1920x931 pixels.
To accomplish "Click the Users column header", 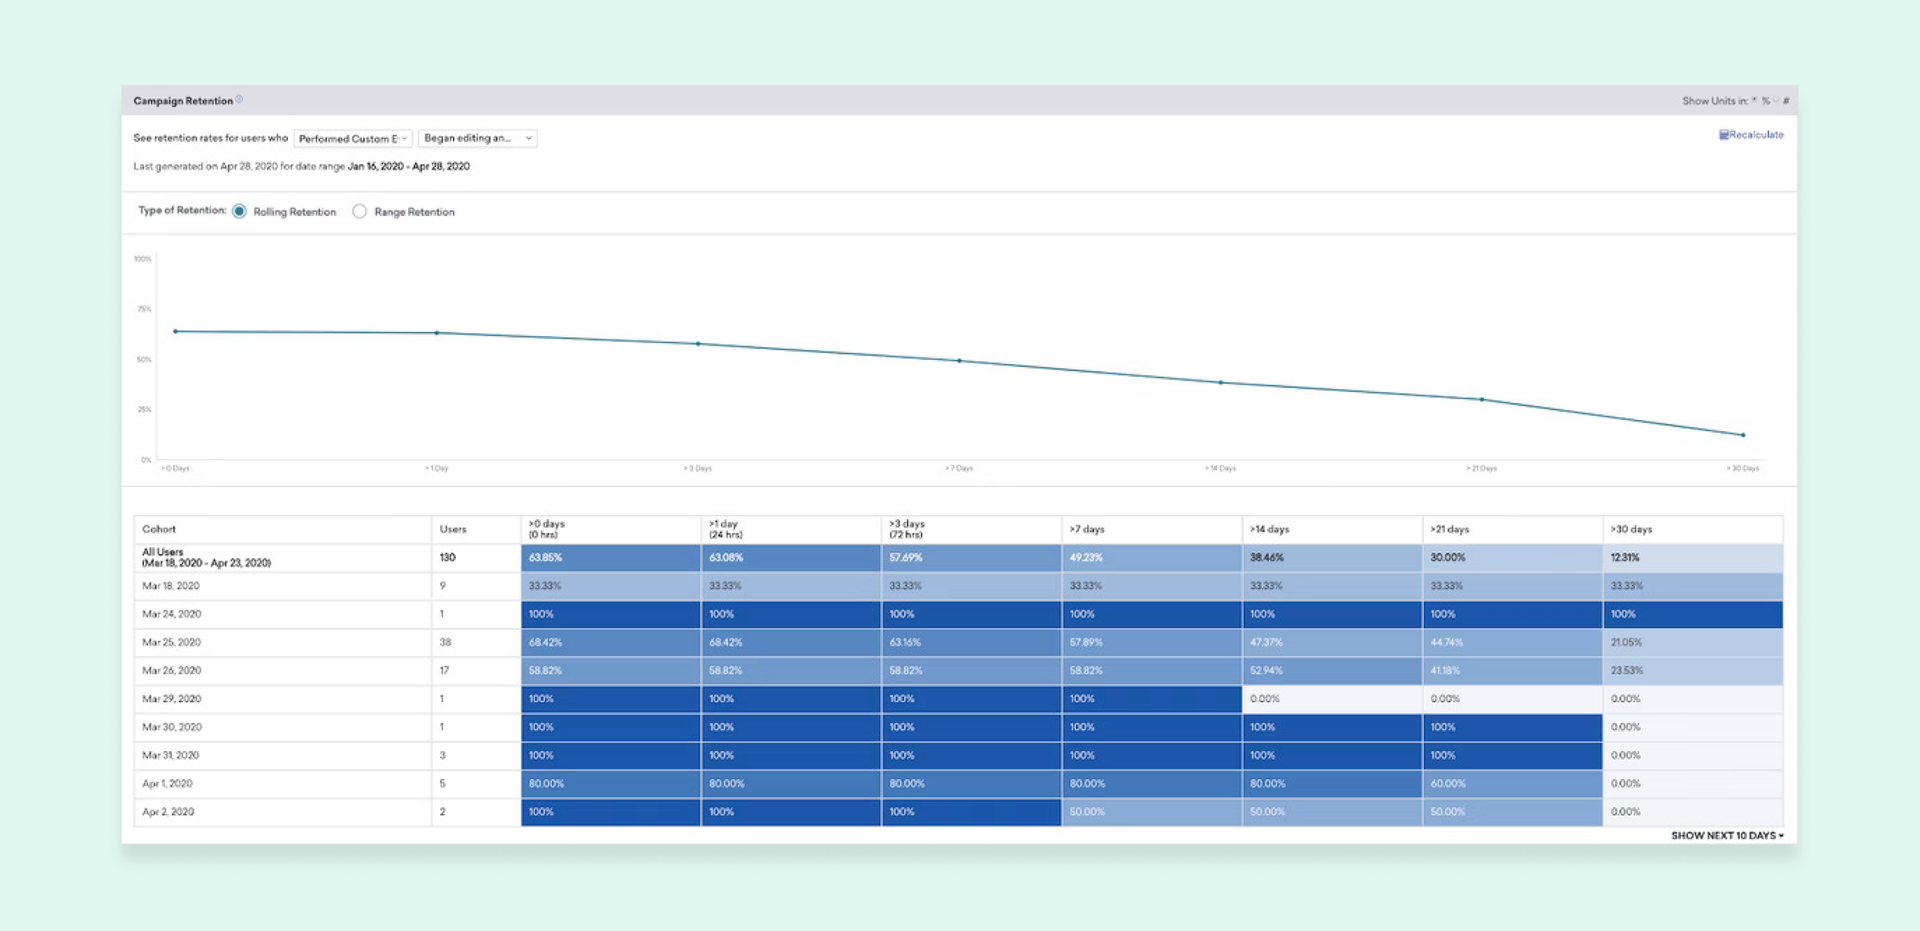I will pos(453,530).
